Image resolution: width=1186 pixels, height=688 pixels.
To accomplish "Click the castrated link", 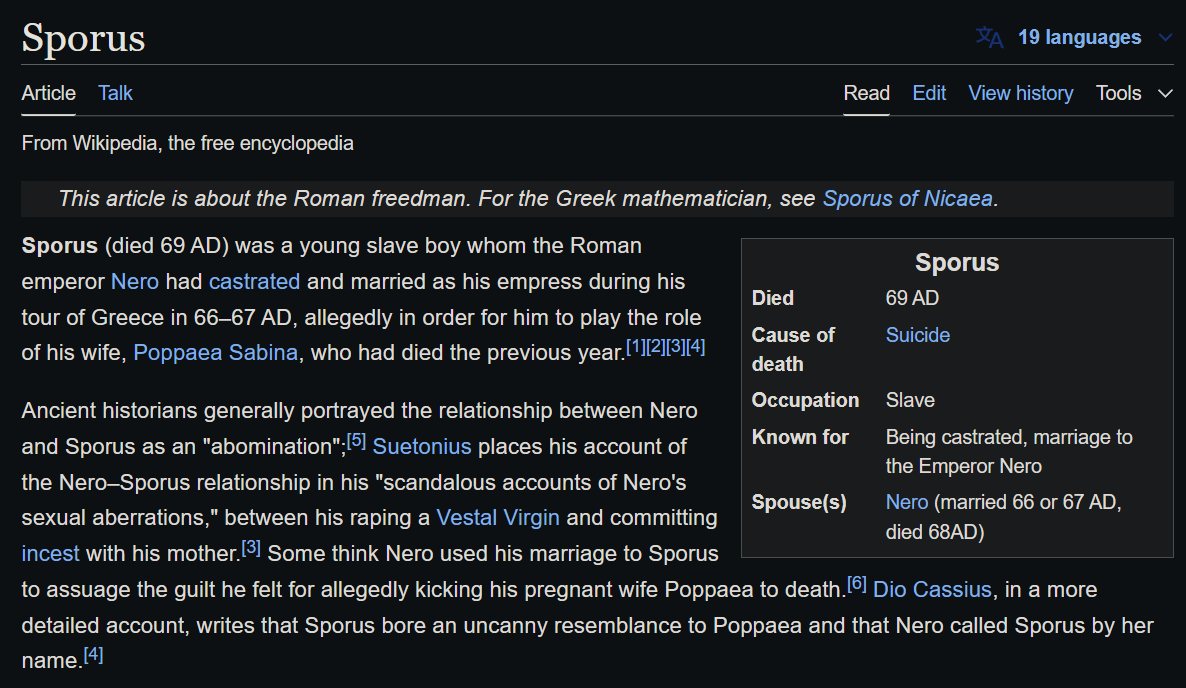I will click(254, 282).
